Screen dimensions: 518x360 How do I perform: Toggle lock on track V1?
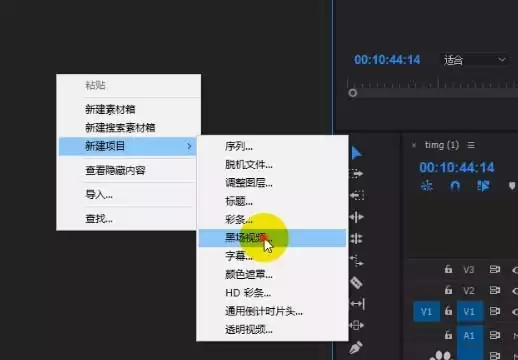[x=449, y=311]
